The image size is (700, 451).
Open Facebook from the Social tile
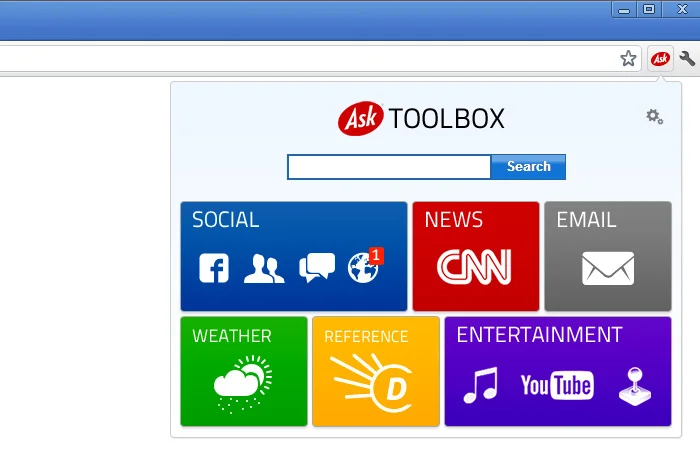(x=214, y=268)
